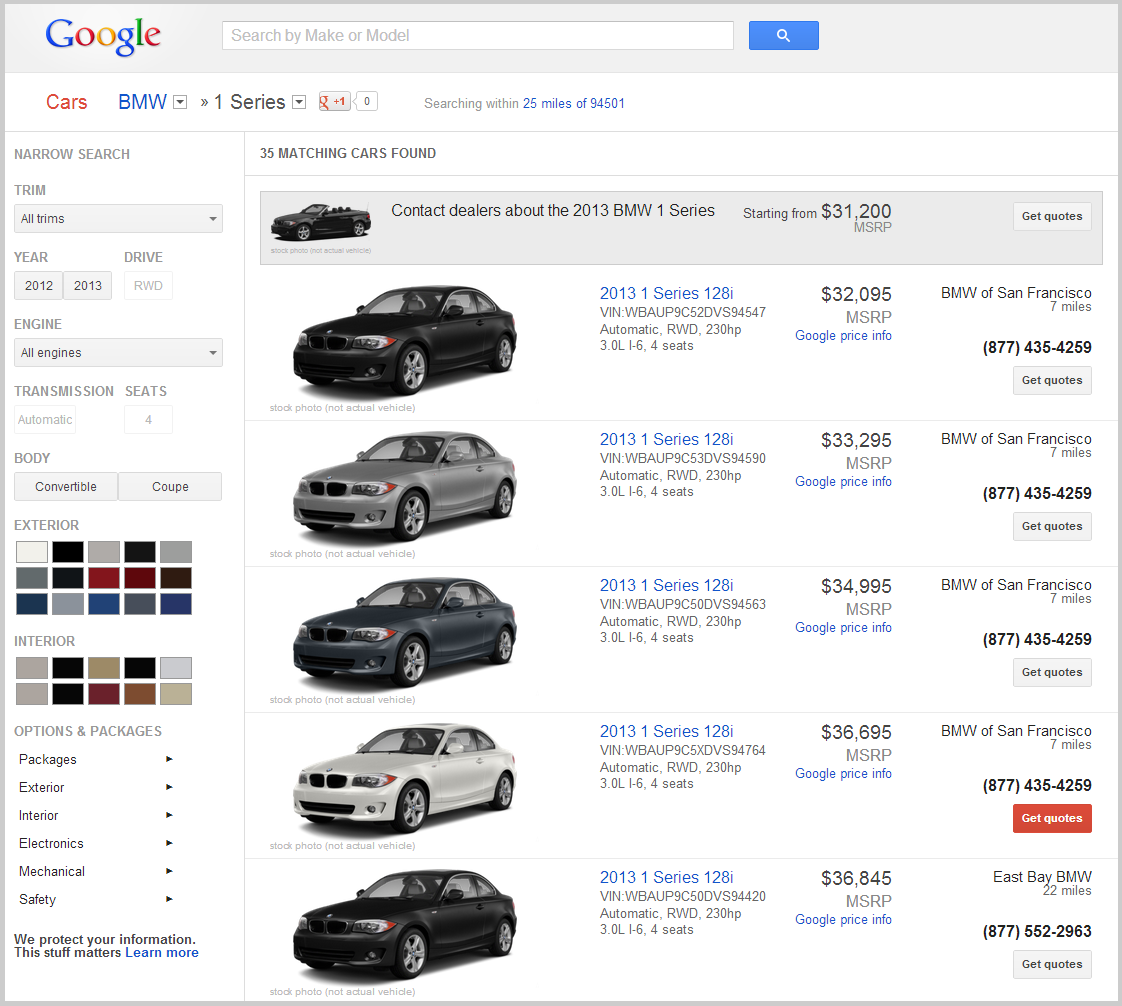This screenshot has height=1006, width=1122.
Task: Expand the Electronics options submenu
Action: 95,844
